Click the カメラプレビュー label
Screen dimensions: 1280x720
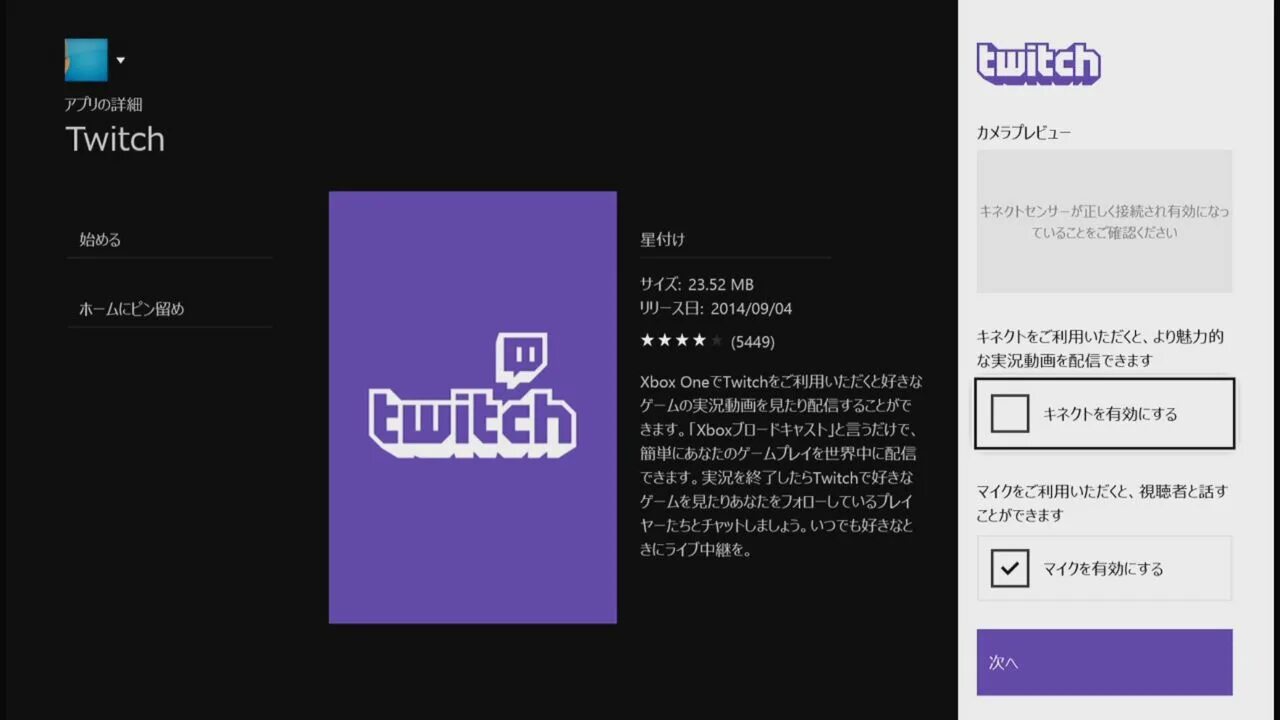1024,133
